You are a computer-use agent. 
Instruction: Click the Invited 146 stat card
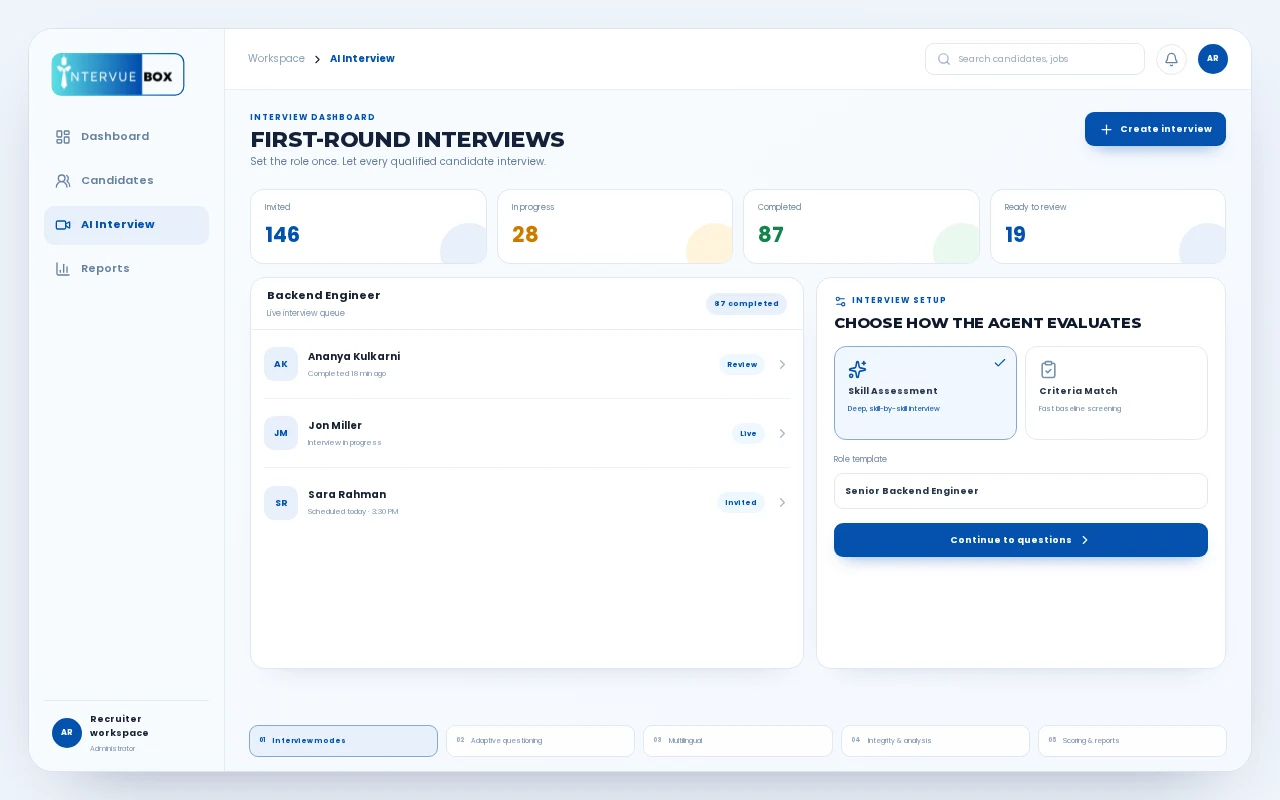(x=368, y=227)
